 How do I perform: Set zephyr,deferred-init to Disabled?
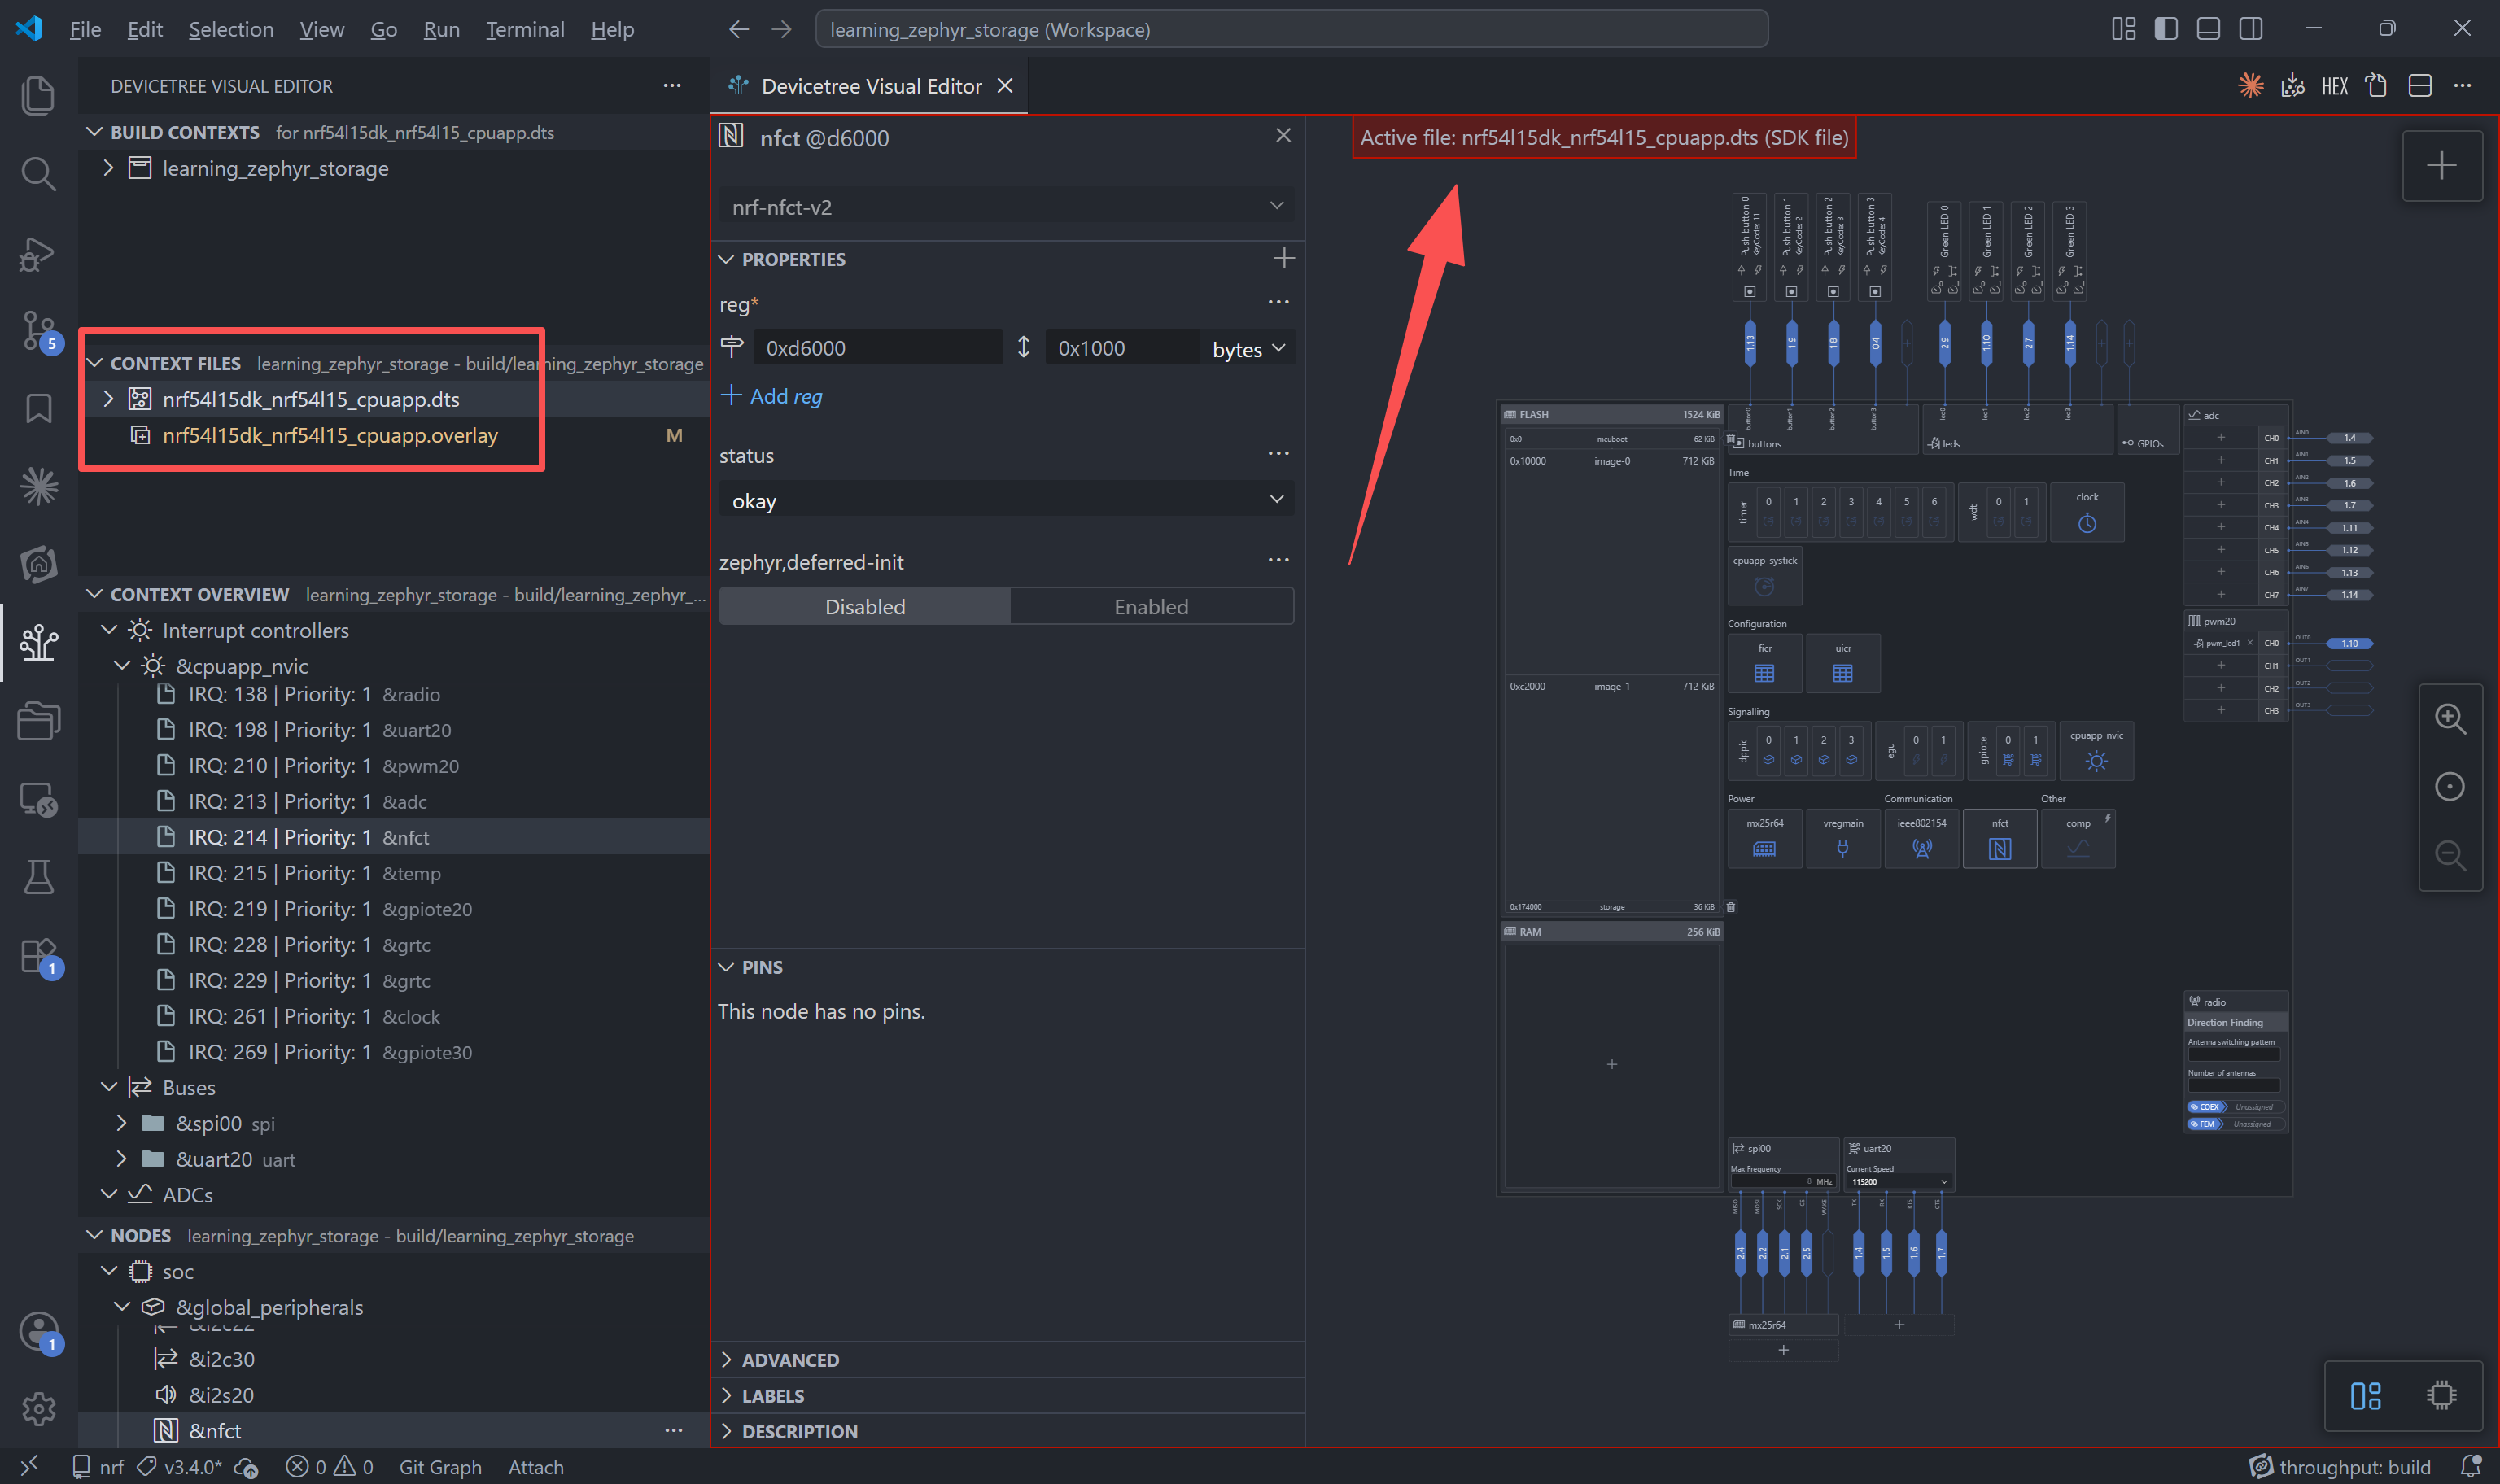click(864, 606)
